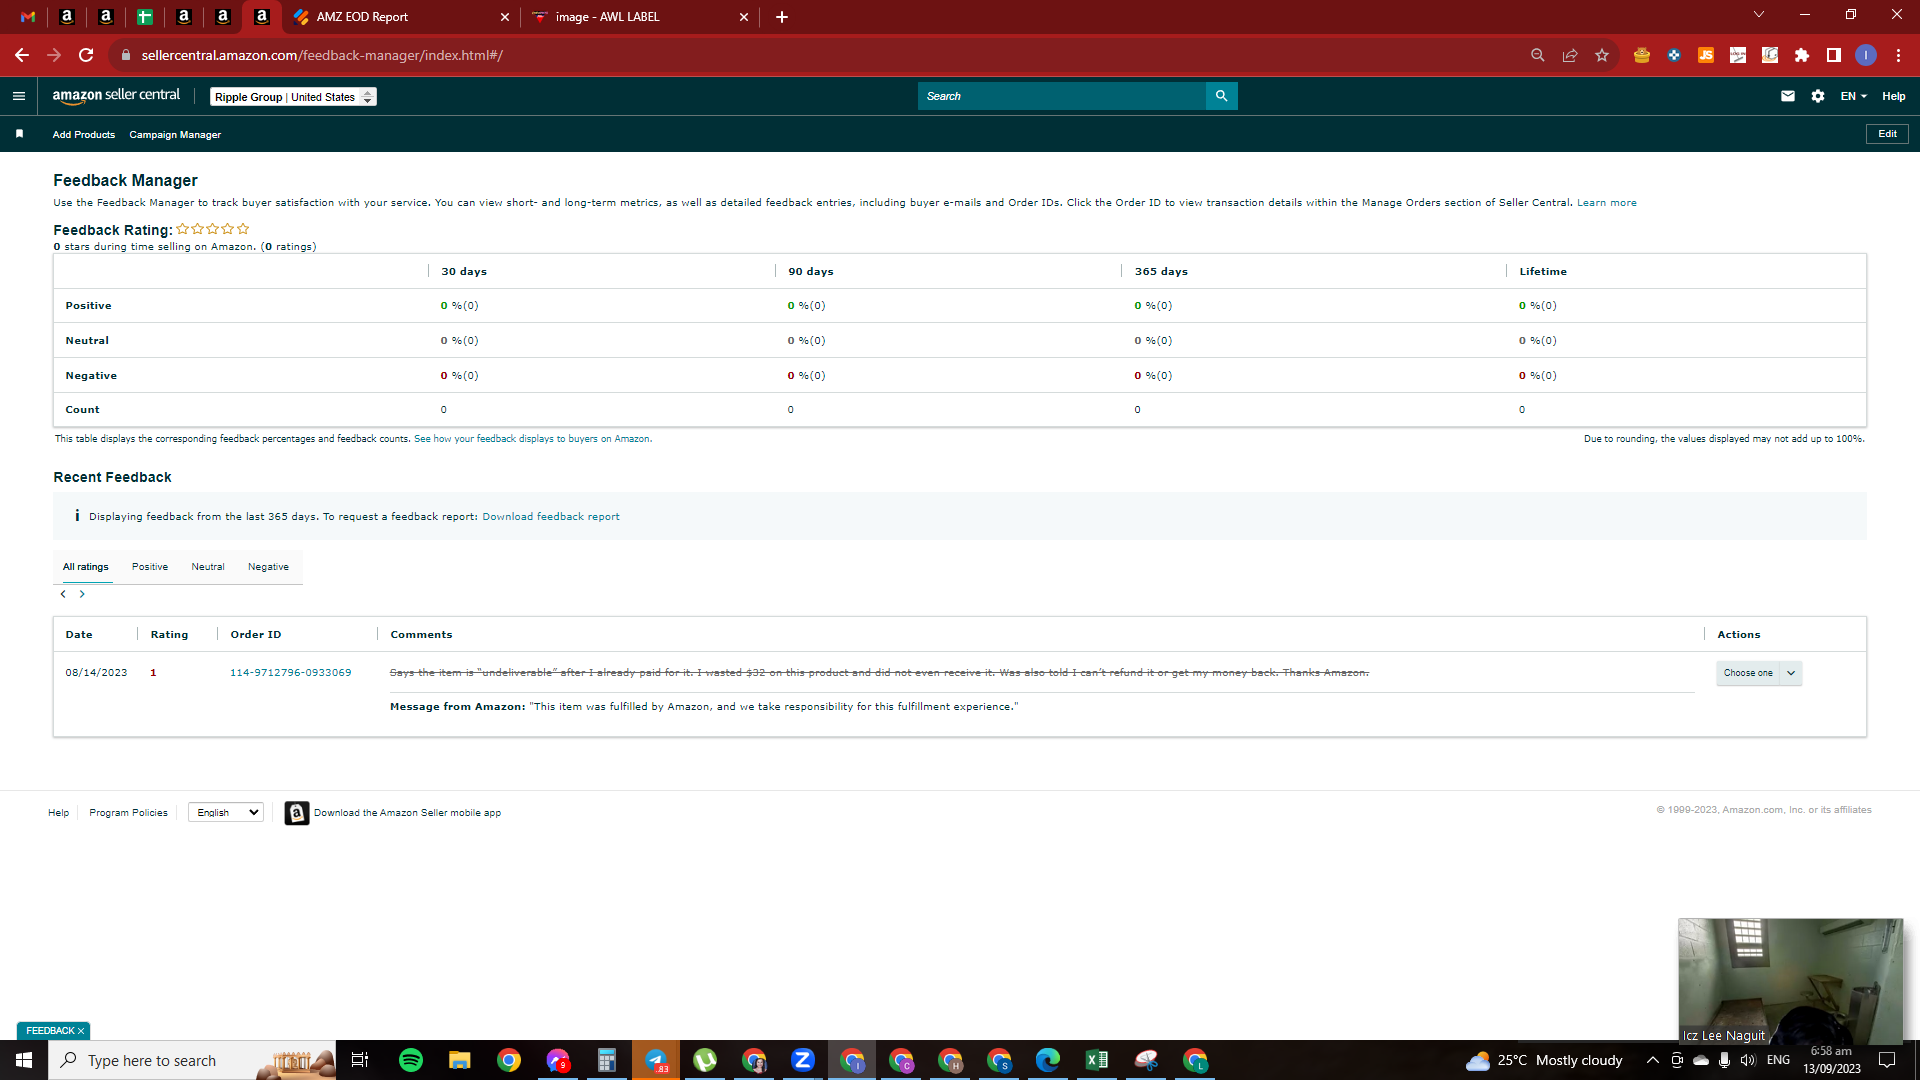Open the Ripple Group United States account switcher
Screen dimensions: 1920x1080
tap(293, 97)
